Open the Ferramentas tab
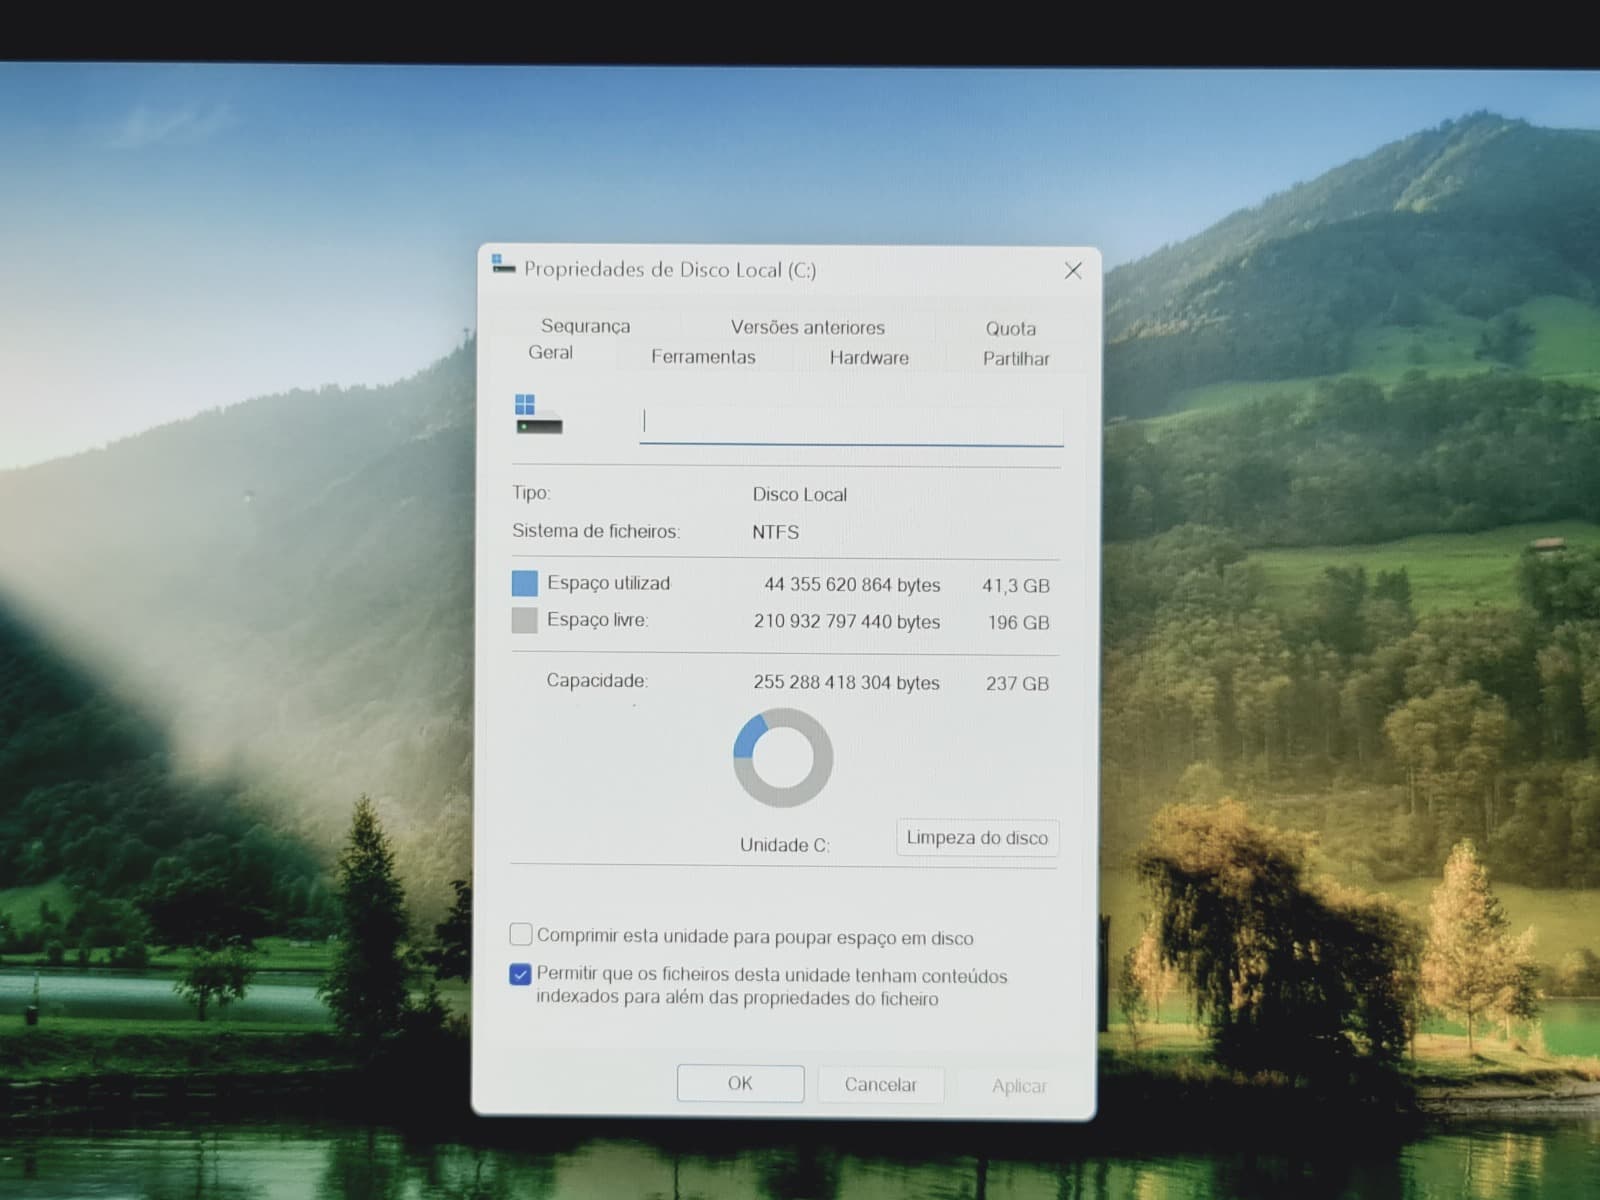This screenshot has width=1600, height=1200. pyautogui.click(x=703, y=357)
